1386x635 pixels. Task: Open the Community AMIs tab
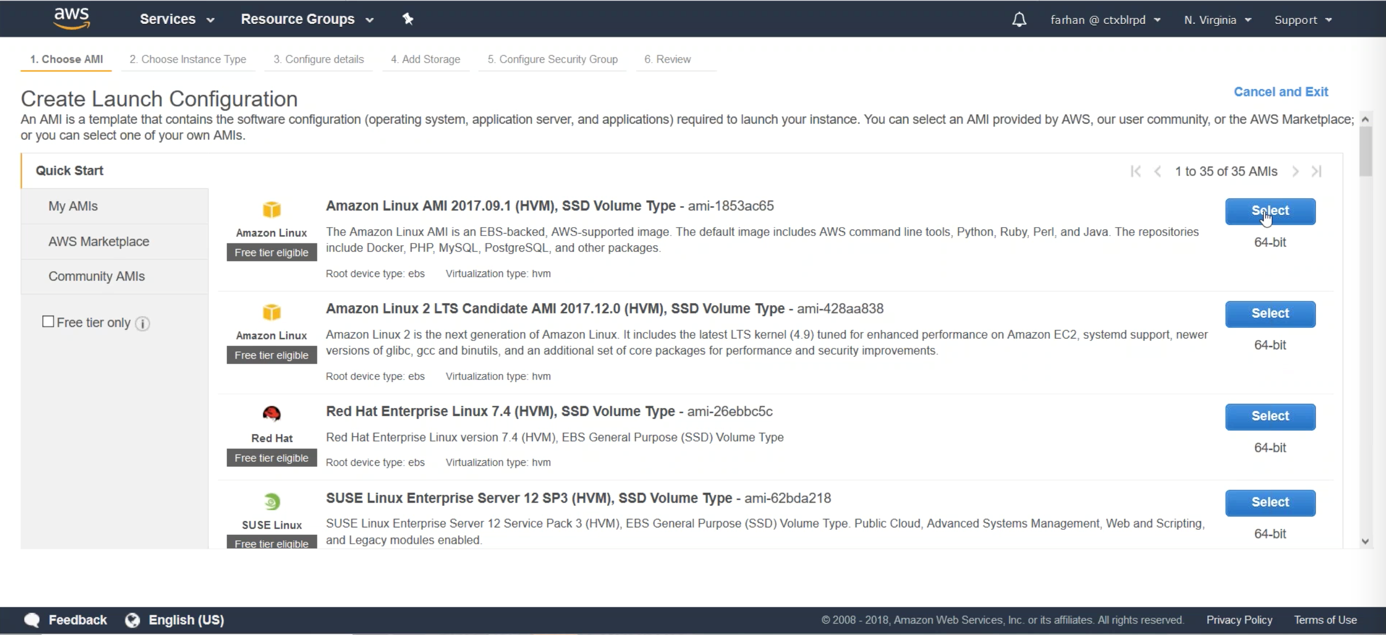point(97,276)
